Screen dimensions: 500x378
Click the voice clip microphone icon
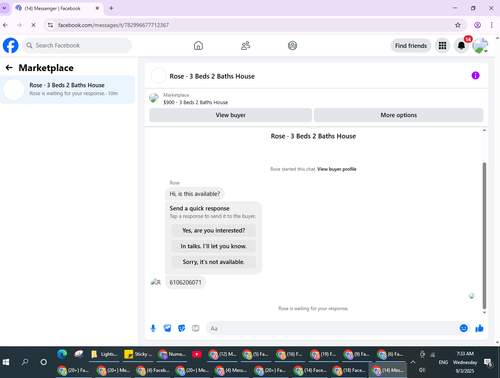tap(153, 328)
